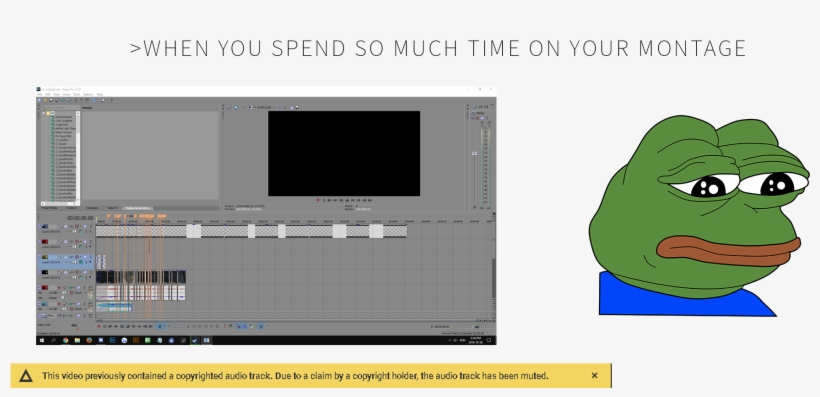Screen dimensions: 820x397
Task: Click the Master bus label in the mixer
Action: click(x=481, y=113)
